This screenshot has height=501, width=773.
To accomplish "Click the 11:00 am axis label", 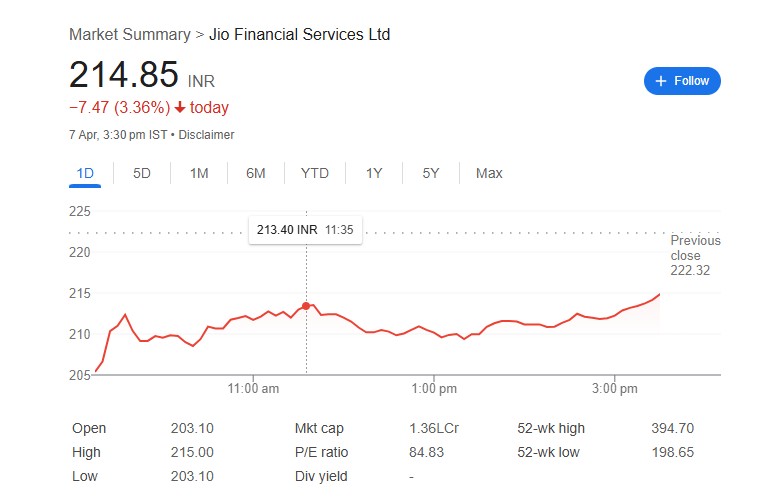I will 253,387.
